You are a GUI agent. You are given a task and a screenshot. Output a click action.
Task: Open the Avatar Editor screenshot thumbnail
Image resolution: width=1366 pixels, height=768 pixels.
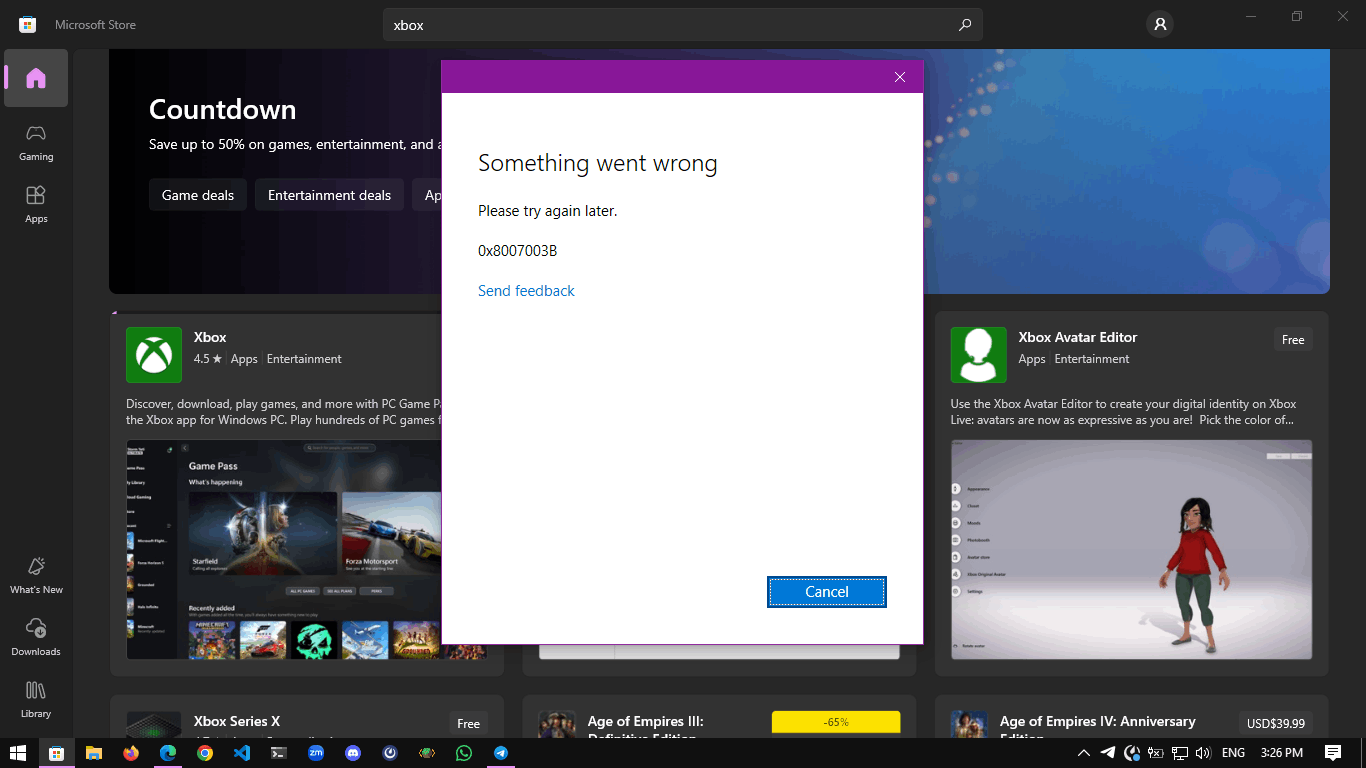click(1131, 550)
